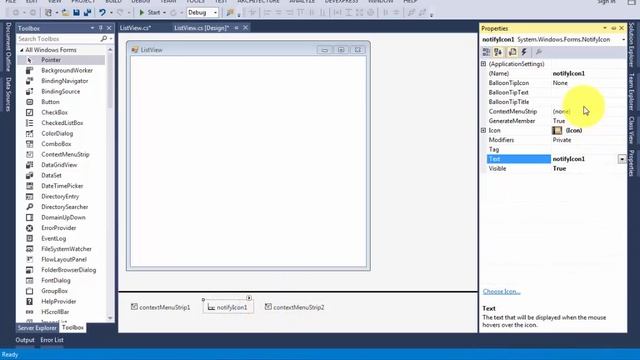Click the Open File folder icon in the toolbar
This screenshot has width=640, height=360.
pos(65,13)
